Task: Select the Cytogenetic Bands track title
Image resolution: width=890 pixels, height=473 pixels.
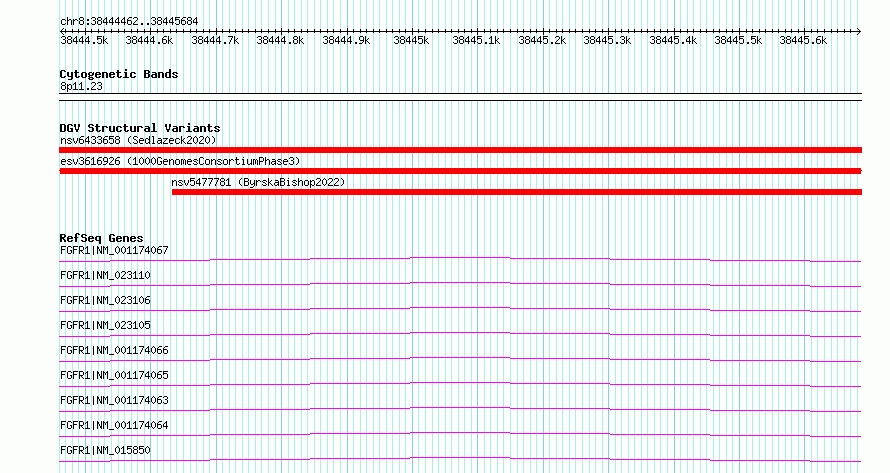Action: click(x=119, y=74)
